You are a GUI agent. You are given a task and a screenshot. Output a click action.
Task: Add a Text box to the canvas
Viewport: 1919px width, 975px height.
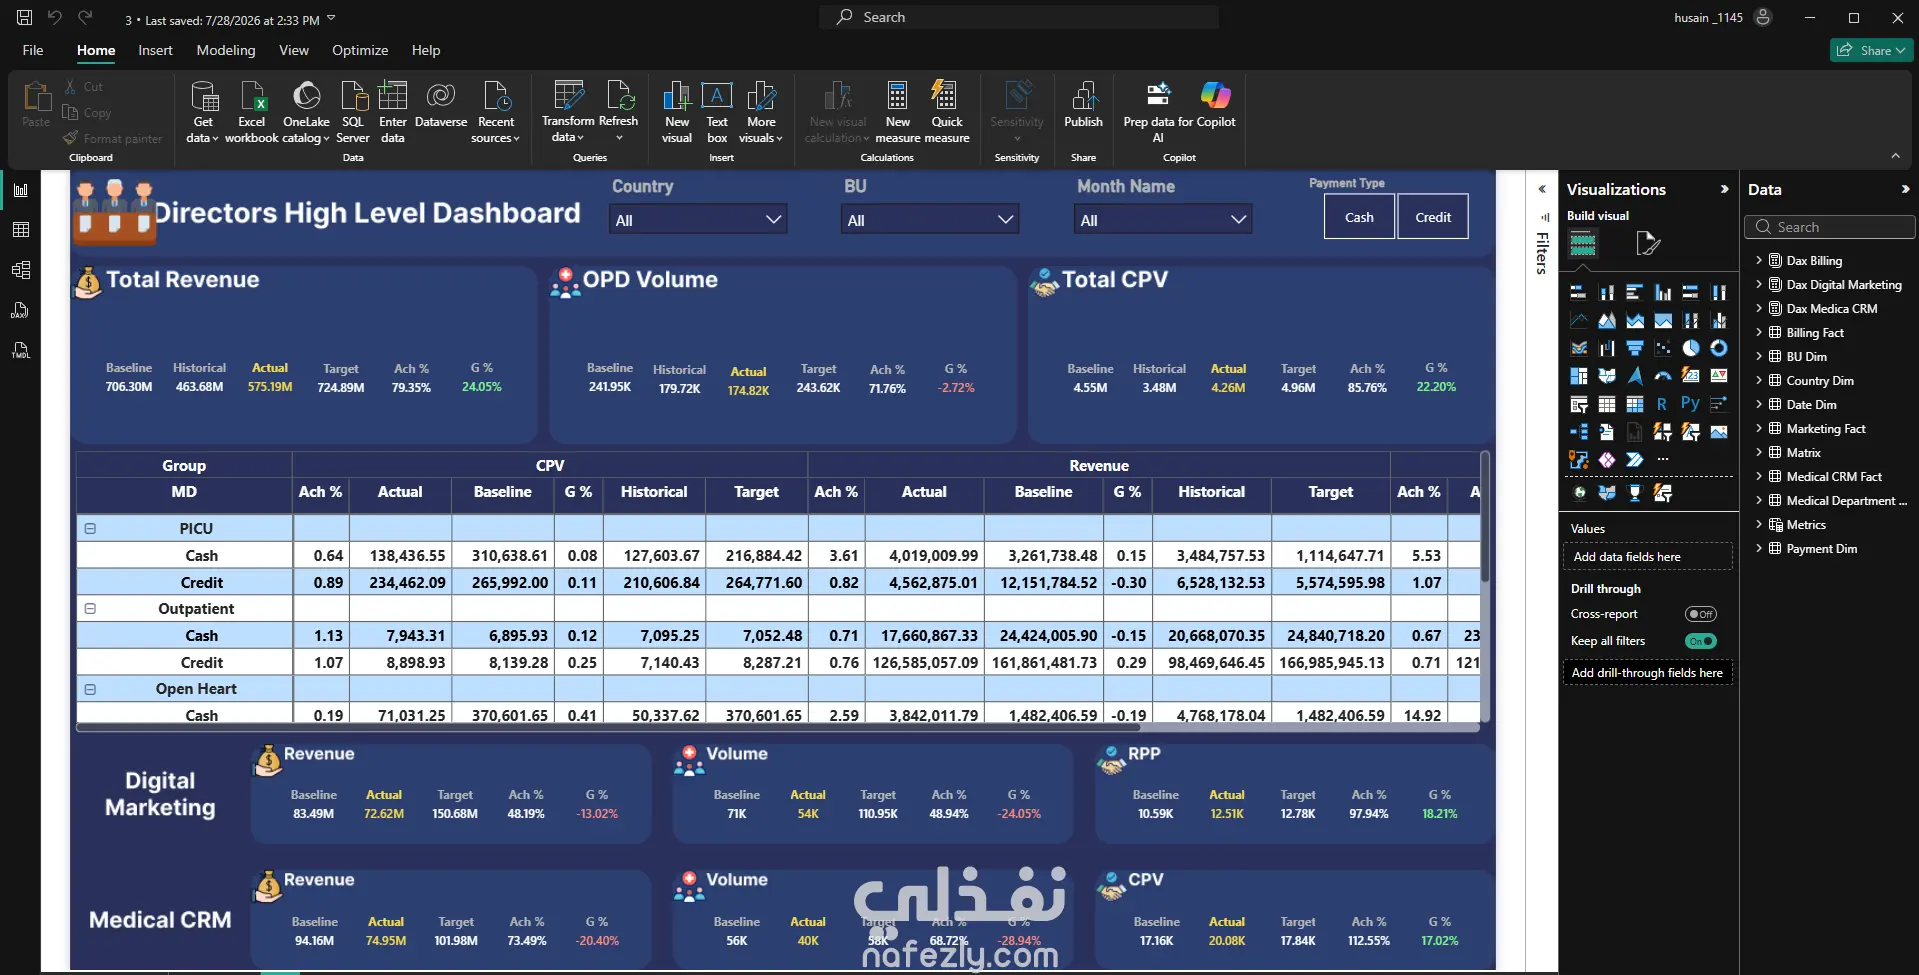tap(717, 112)
